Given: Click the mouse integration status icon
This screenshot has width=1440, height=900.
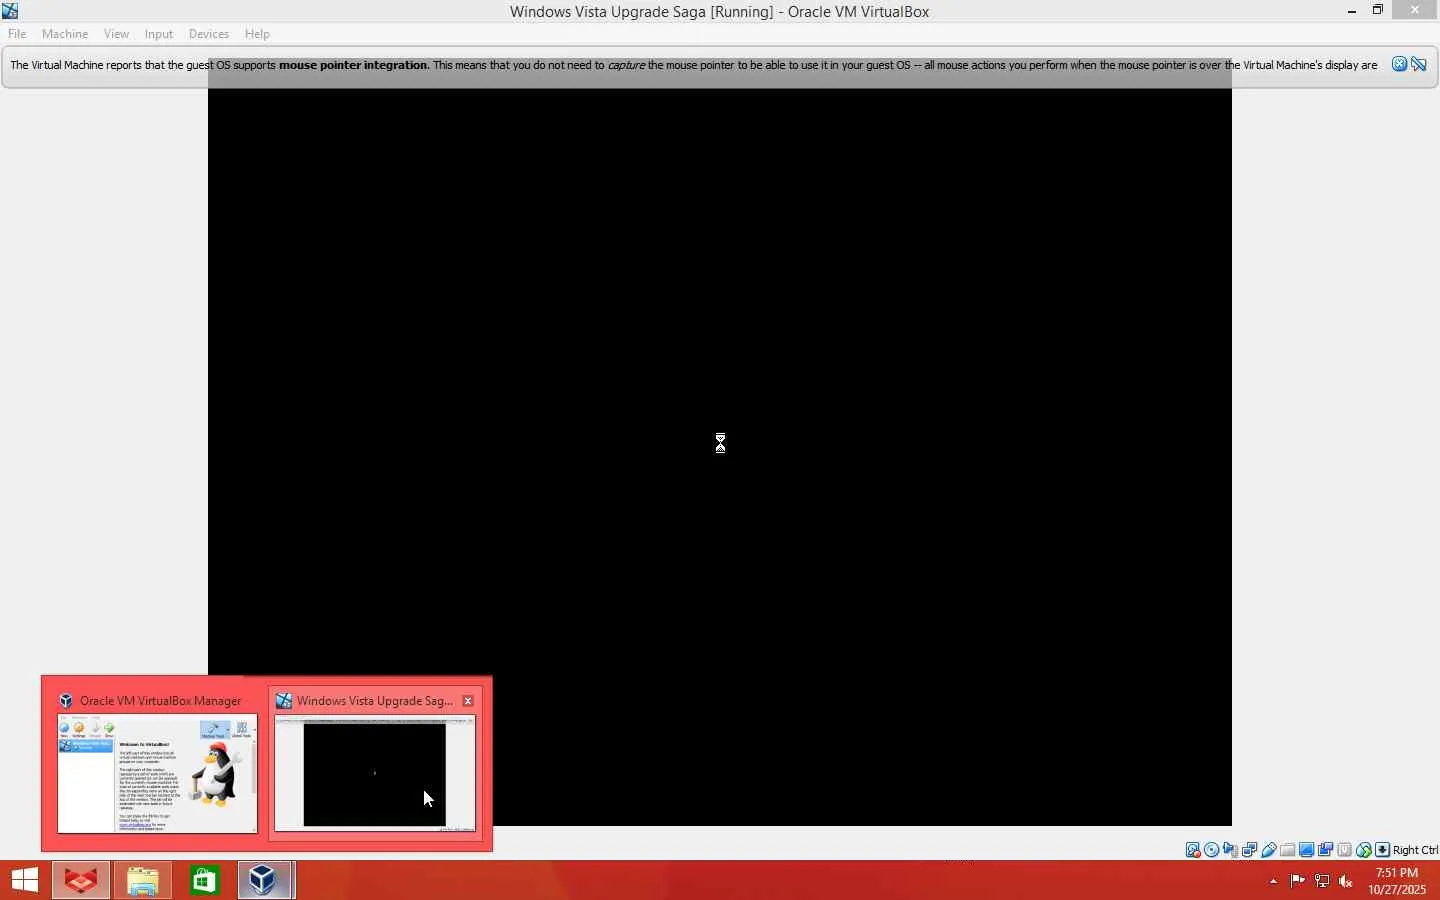Looking at the screenshot, I should (x=1364, y=850).
